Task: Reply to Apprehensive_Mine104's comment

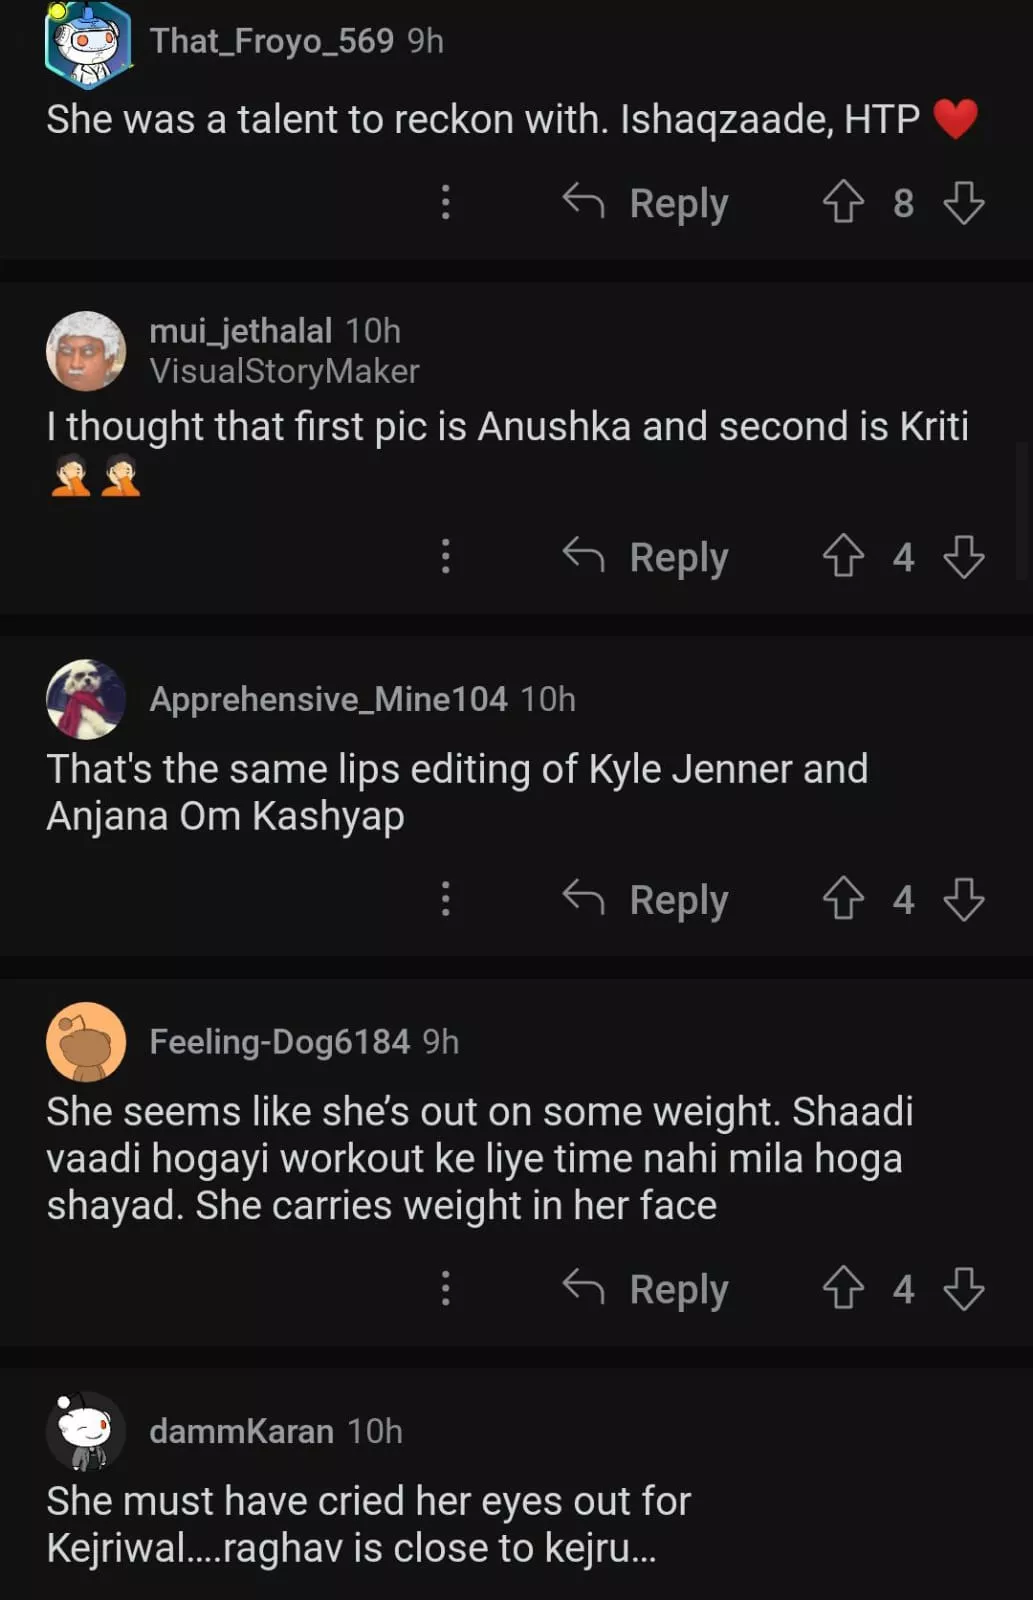Action: point(646,900)
